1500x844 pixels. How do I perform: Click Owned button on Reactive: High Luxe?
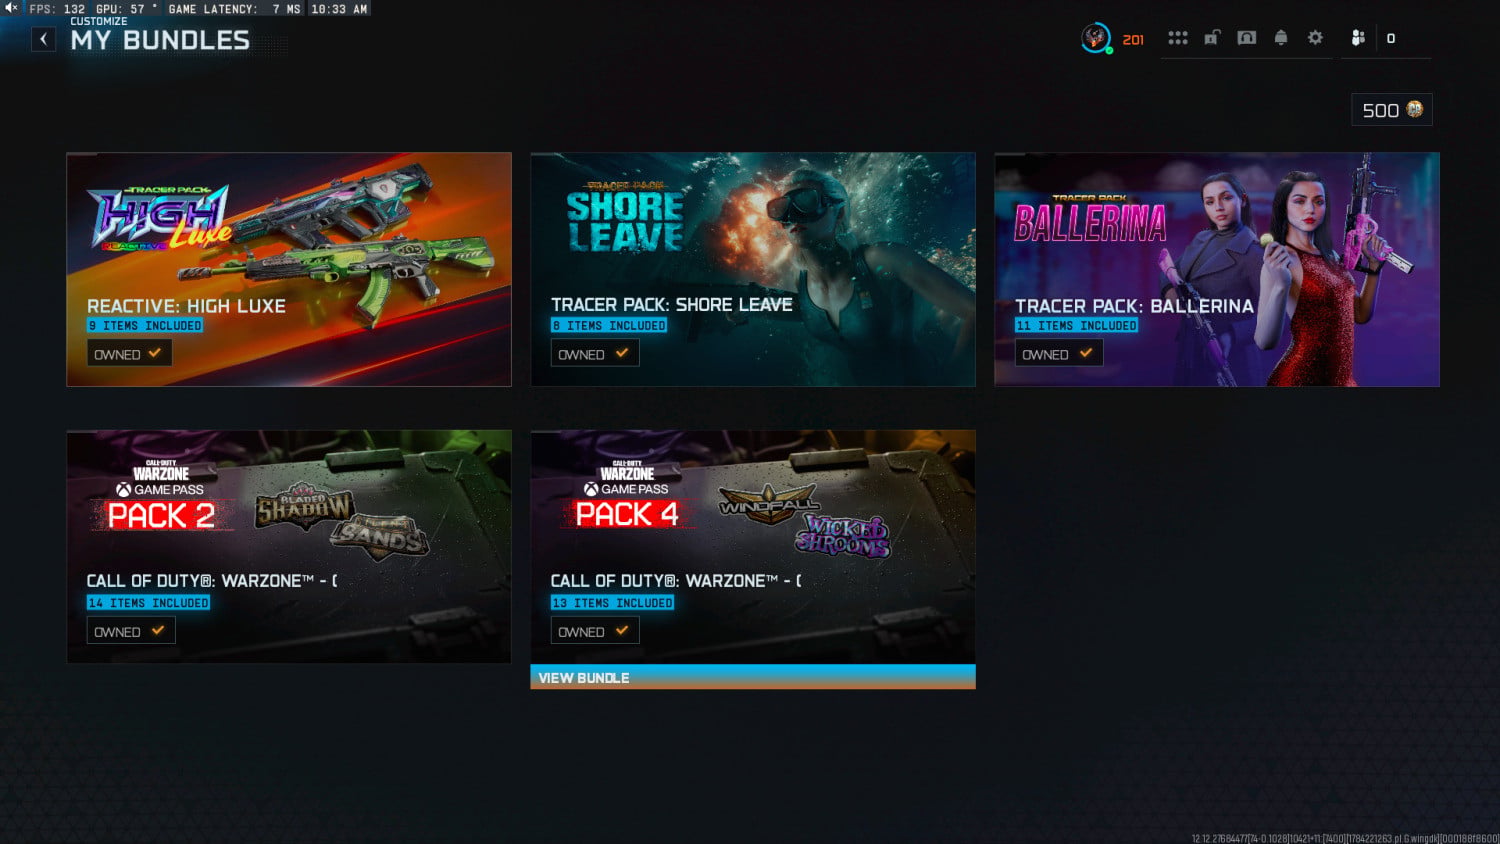129,353
